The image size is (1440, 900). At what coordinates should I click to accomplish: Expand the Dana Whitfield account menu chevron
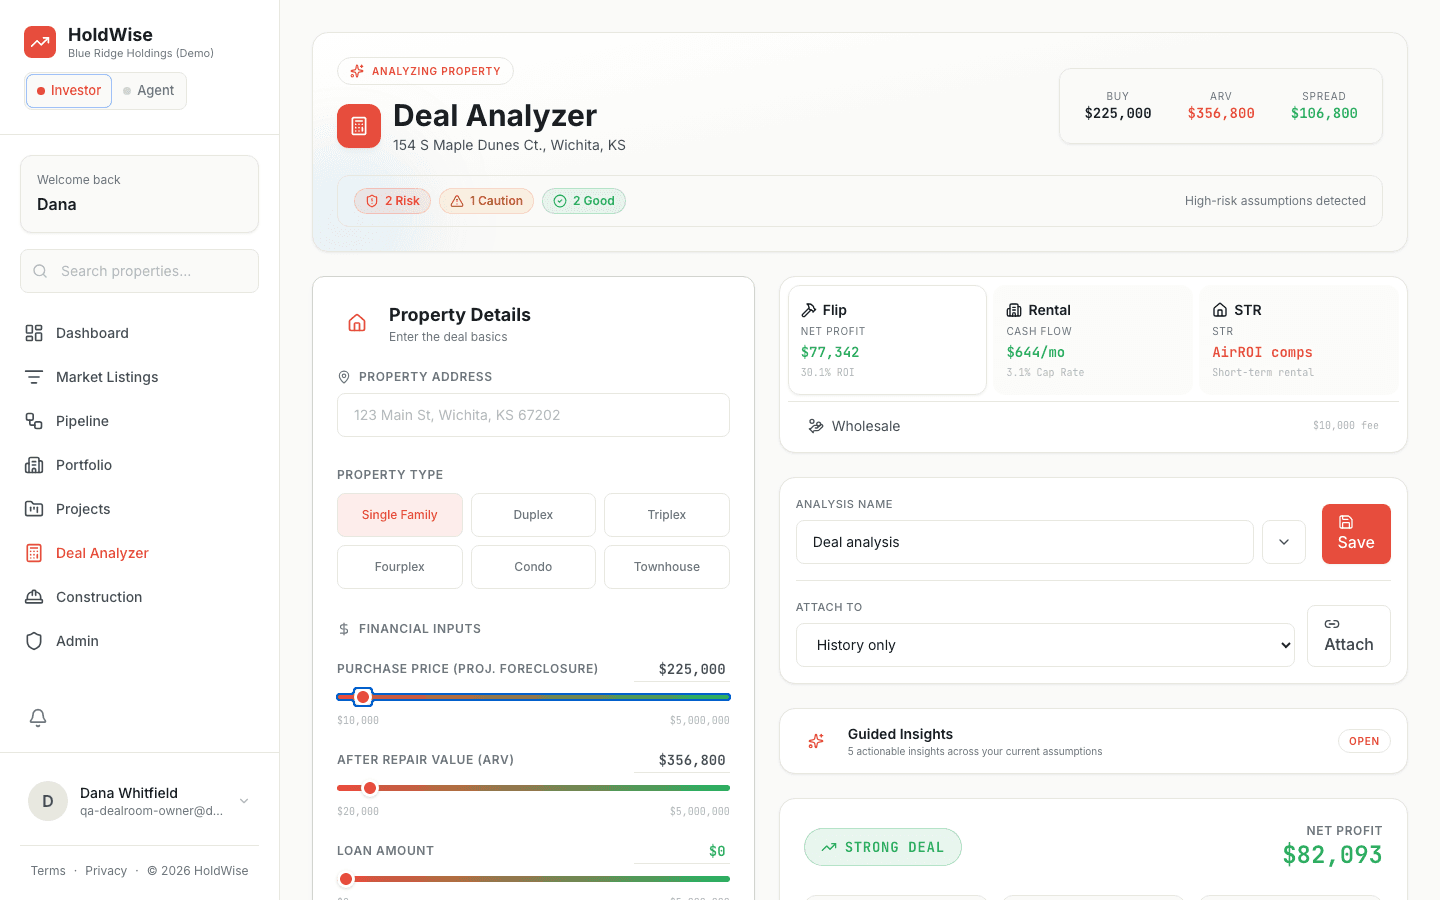pos(244,801)
